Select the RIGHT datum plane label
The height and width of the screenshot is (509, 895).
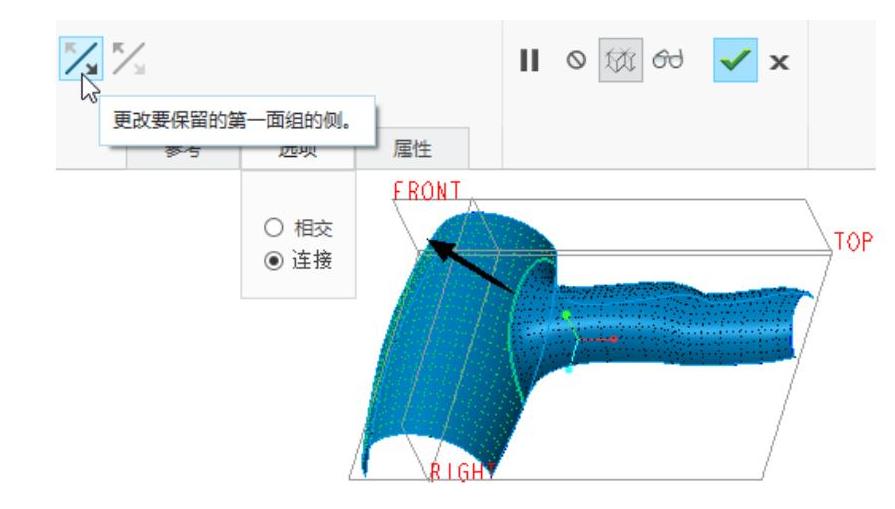[x=461, y=472]
